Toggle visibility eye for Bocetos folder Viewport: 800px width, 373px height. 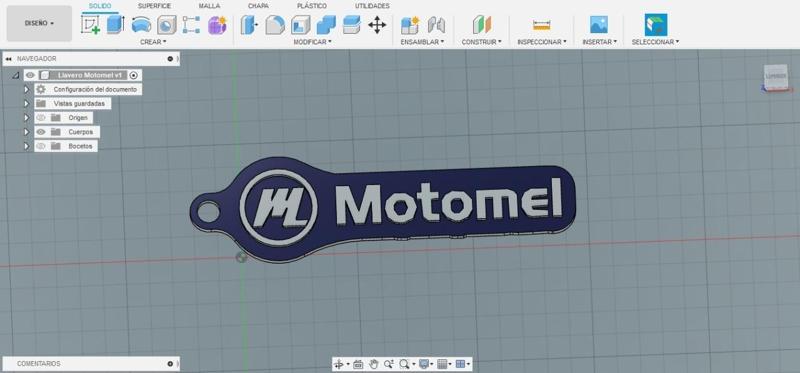(x=41, y=146)
